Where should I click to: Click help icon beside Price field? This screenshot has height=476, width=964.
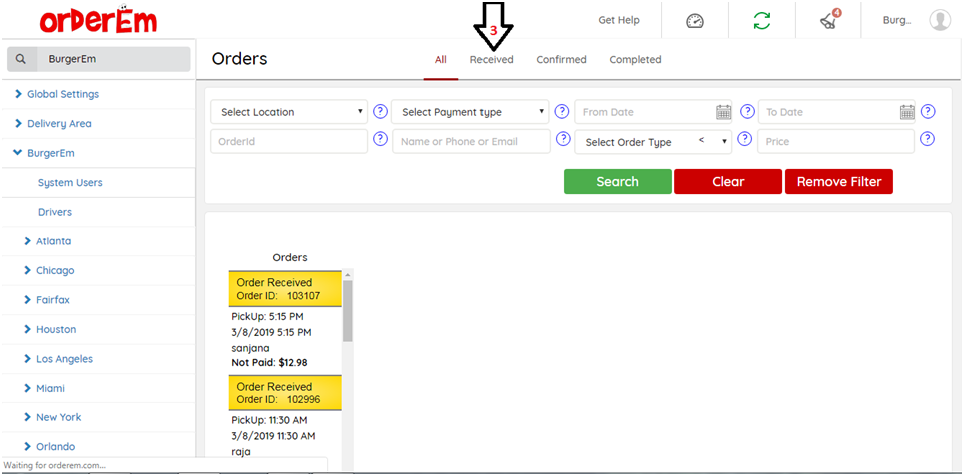[928, 140]
